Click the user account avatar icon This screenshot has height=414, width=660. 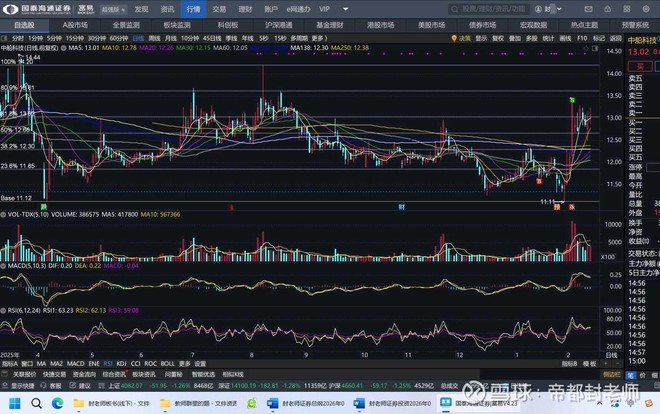[x=538, y=9]
